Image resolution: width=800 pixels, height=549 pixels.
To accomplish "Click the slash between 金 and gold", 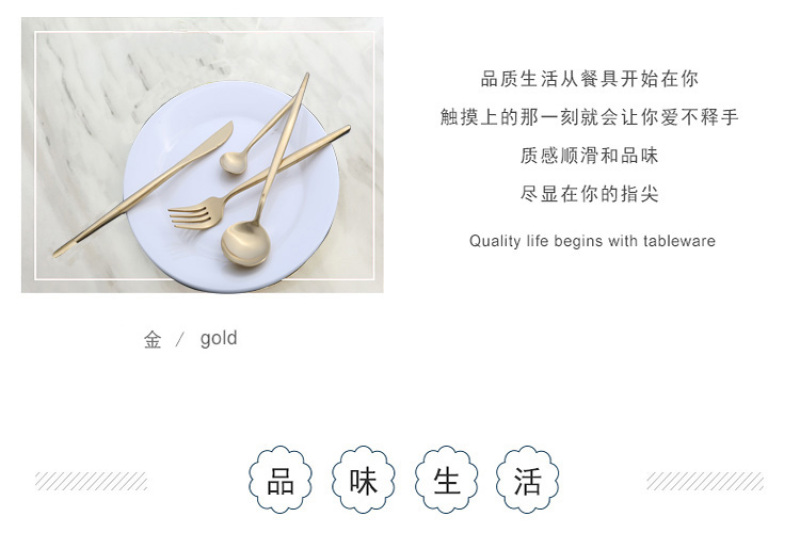I will tap(180, 340).
